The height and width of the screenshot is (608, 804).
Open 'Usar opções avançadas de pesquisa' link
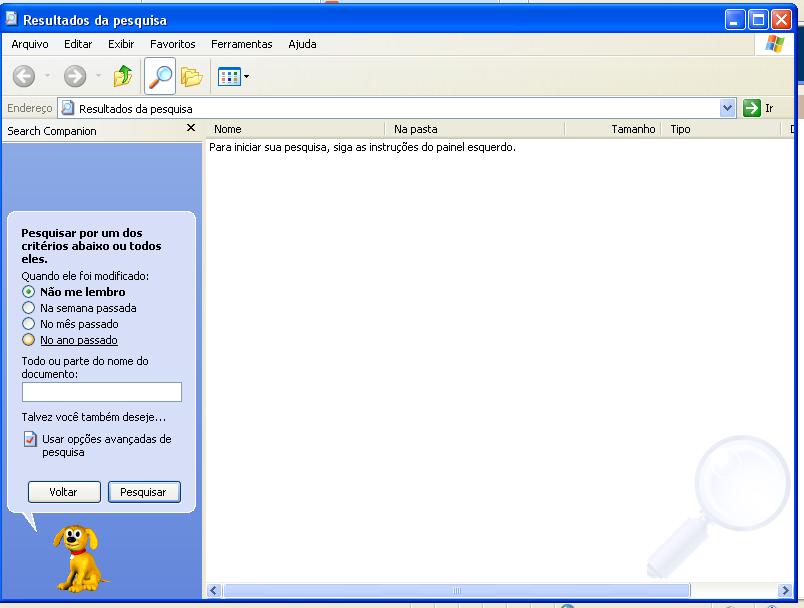point(107,445)
